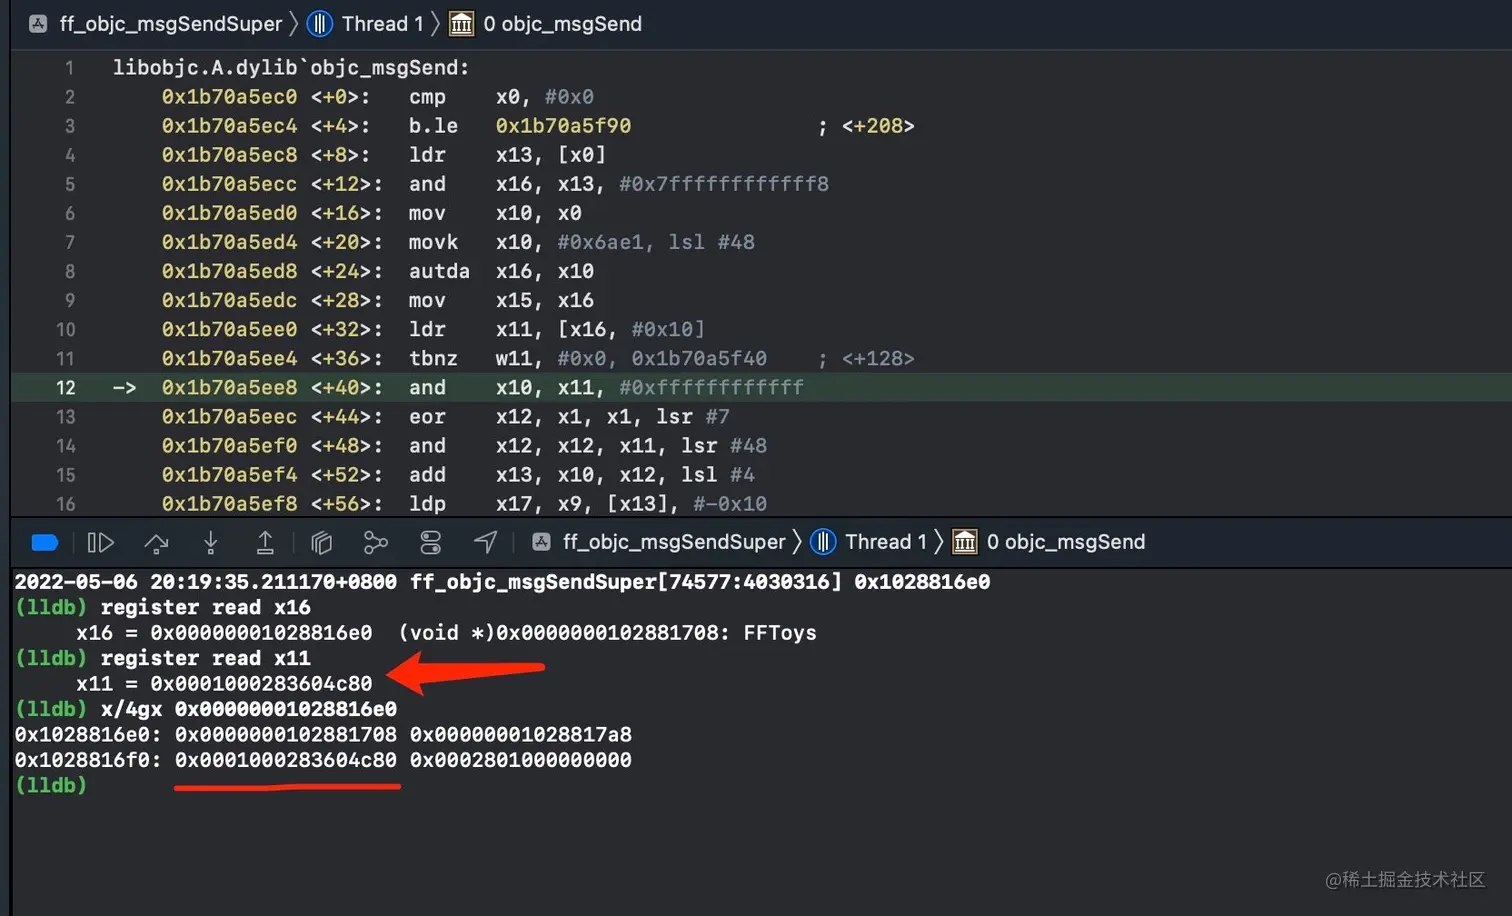Image resolution: width=1512 pixels, height=916 pixels.
Task: Click the empty (lldb) prompt input line
Action: tap(51, 786)
